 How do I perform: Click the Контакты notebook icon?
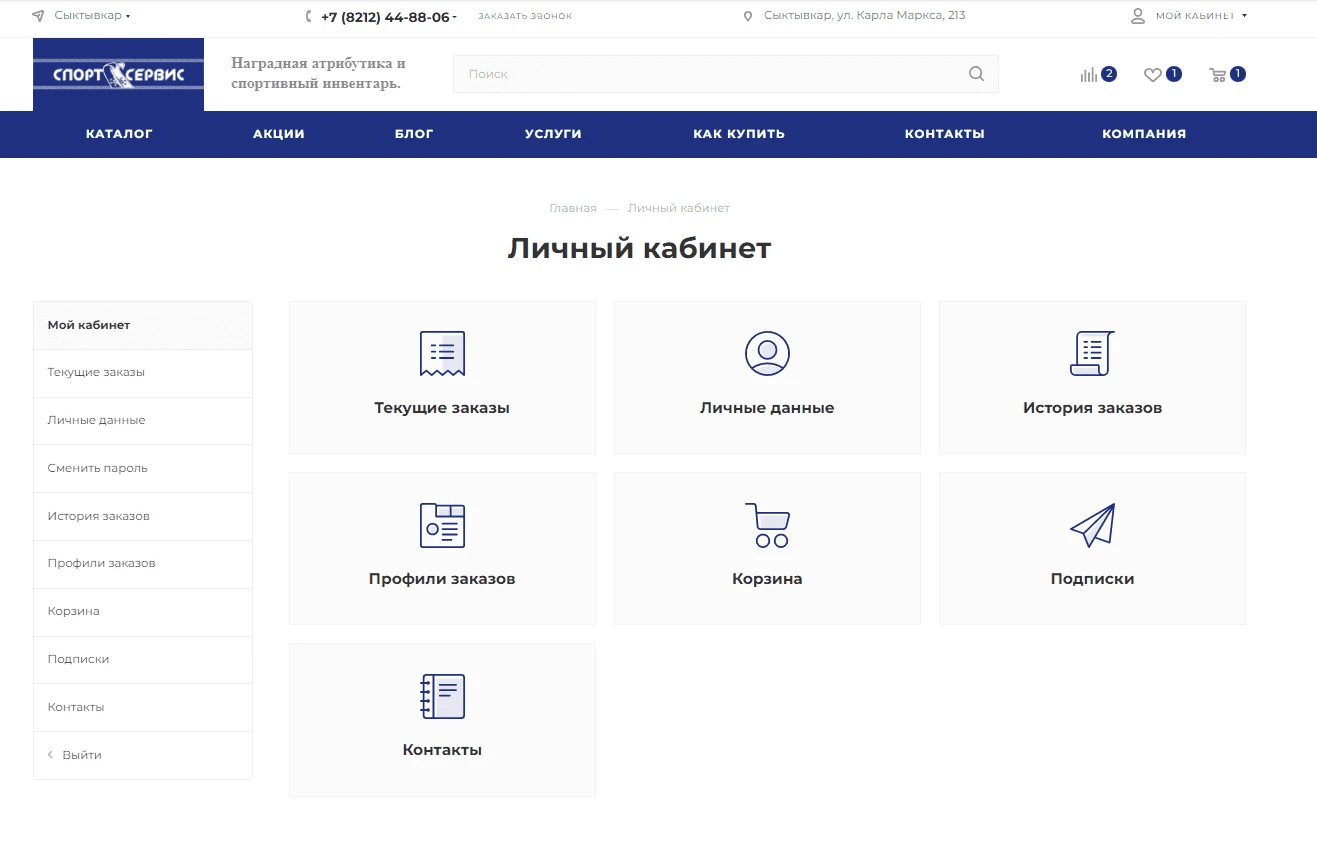click(442, 696)
